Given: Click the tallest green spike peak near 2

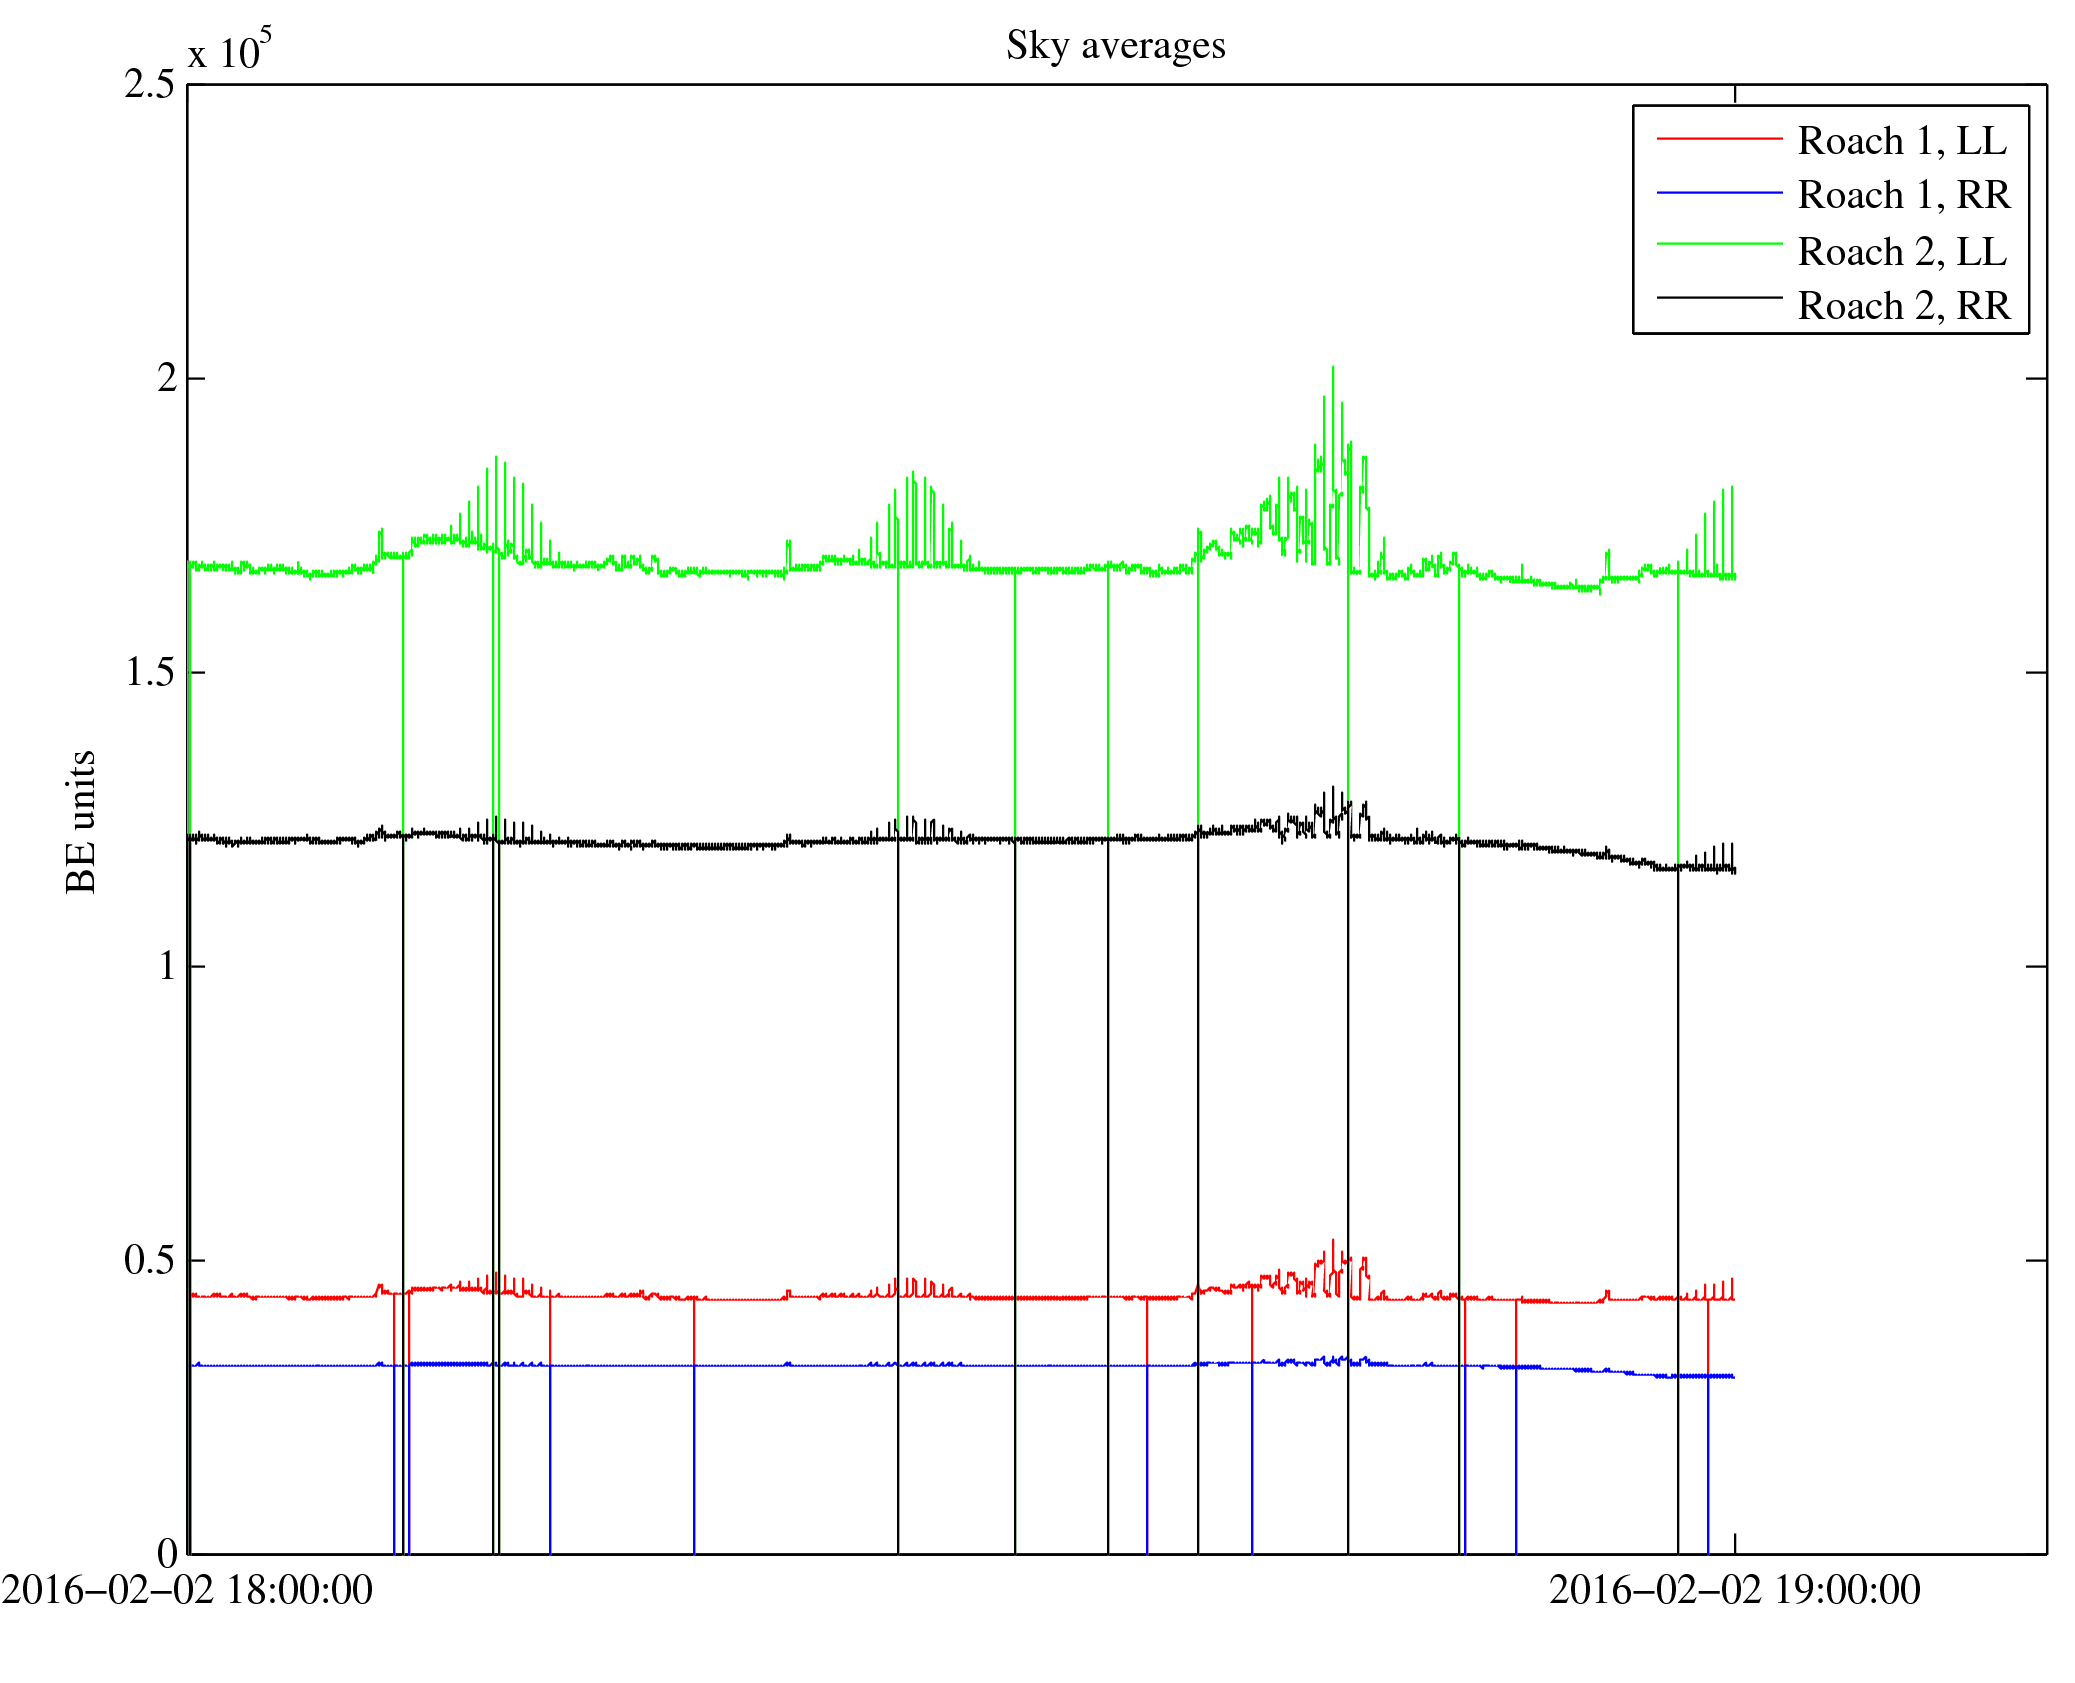Looking at the screenshot, I should click(1332, 369).
